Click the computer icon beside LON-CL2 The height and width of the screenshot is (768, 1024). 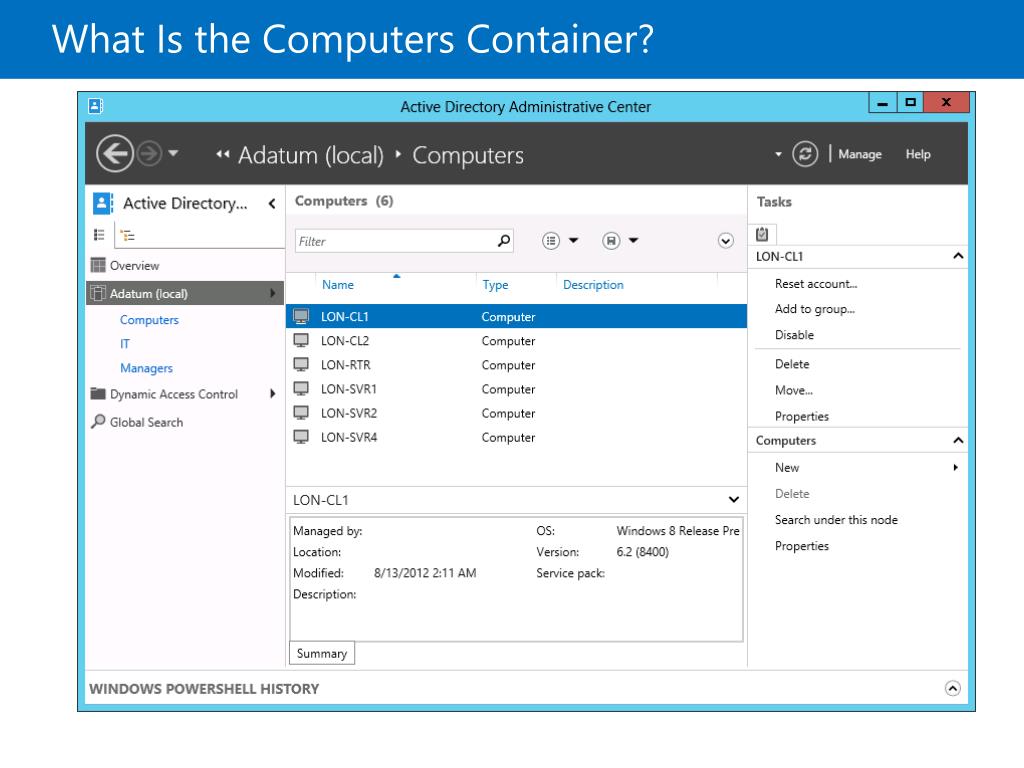301,341
